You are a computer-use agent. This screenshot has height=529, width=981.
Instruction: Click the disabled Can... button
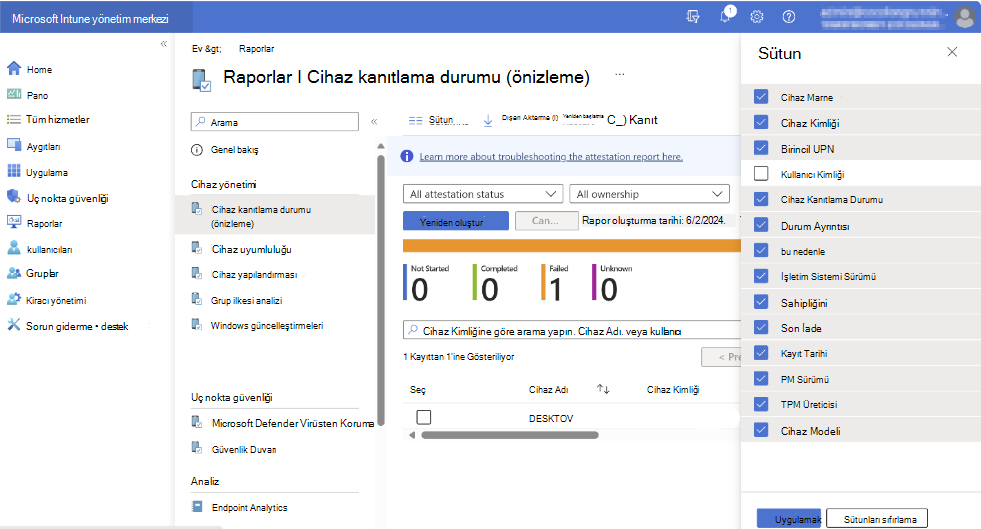point(546,221)
